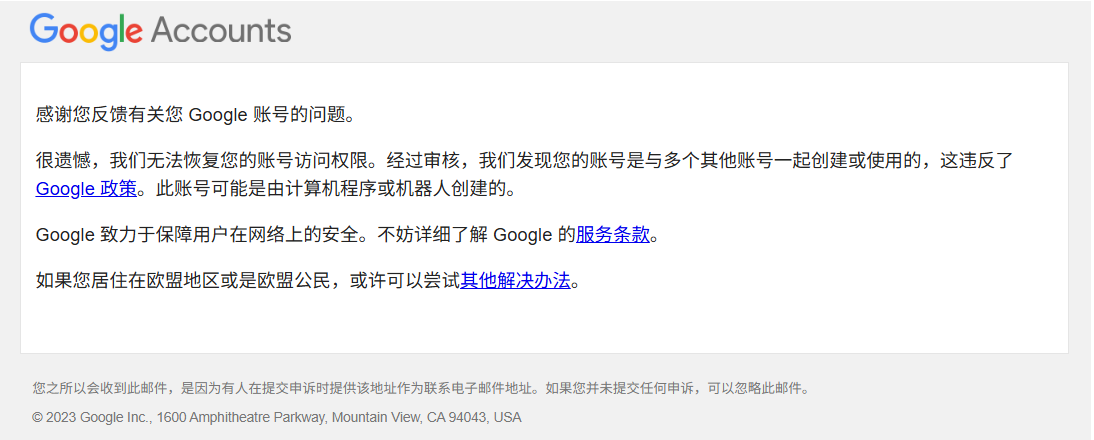Click the gray Accounts word in header
This screenshot has height=440, width=1094.
pyautogui.click(x=220, y=31)
